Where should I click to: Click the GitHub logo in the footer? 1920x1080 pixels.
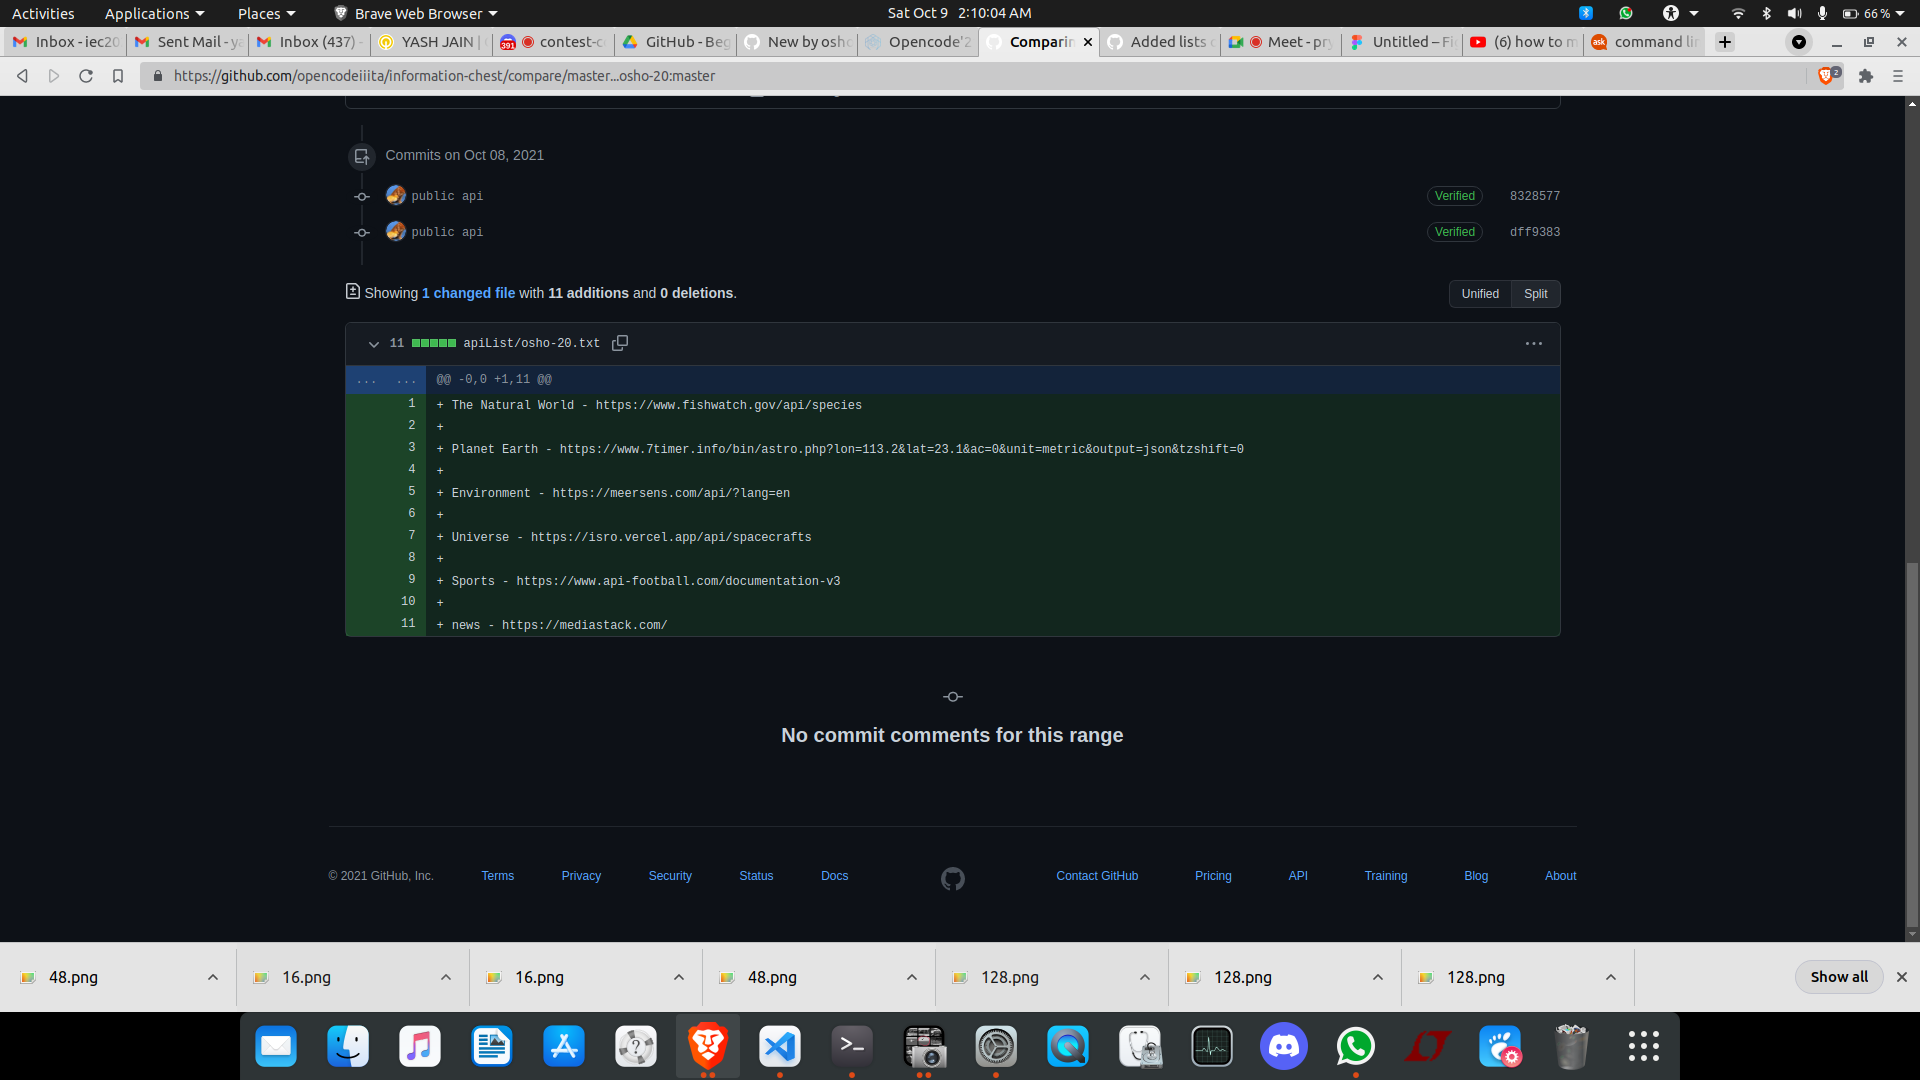click(952, 878)
